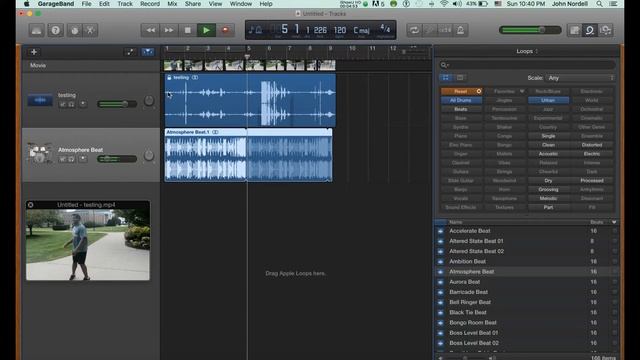Expand the Favorites dropdown arrow
Viewport: 640px width, 360px height.
pyautogui.click(x=522, y=91)
